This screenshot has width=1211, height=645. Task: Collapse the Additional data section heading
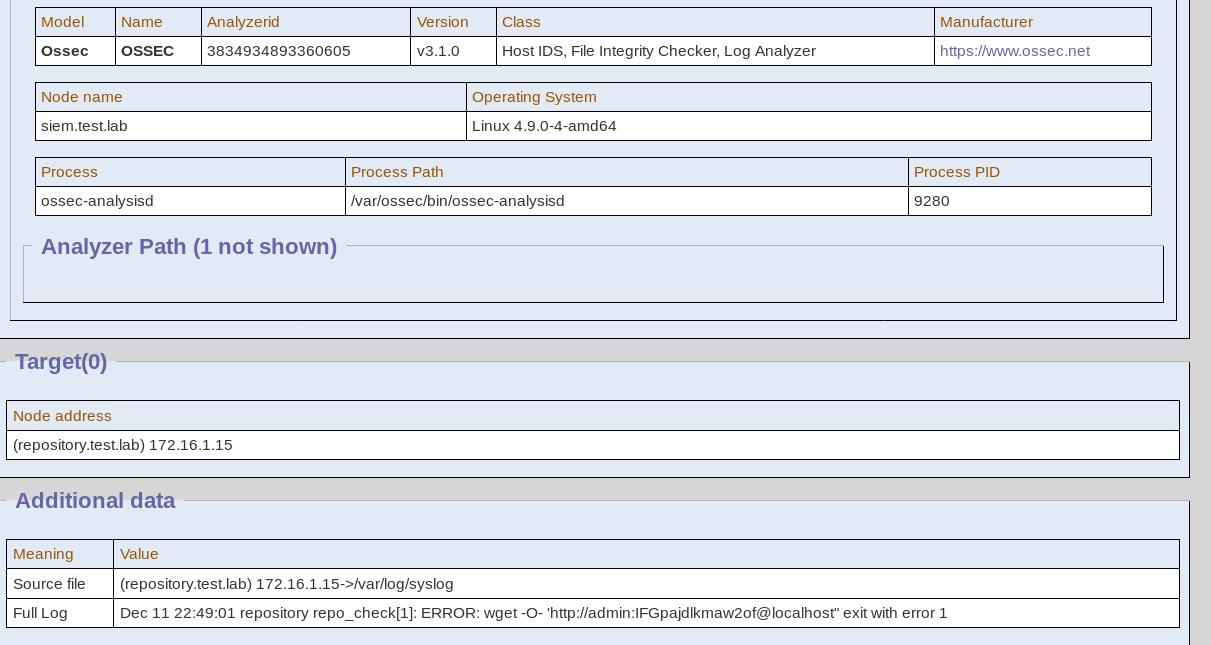95,501
